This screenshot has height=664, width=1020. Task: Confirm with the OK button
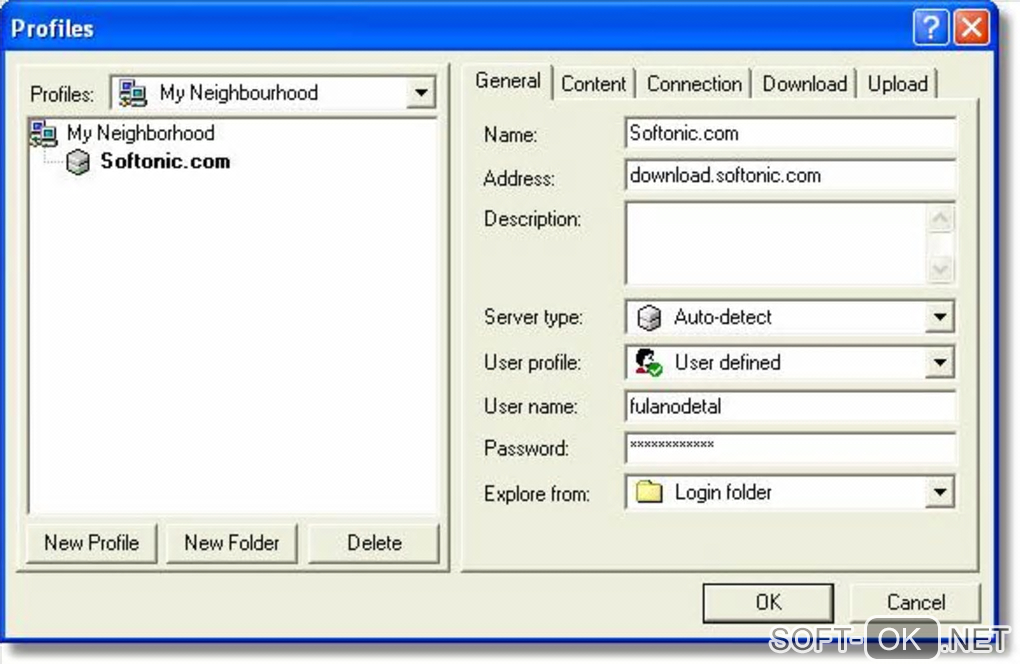click(x=768, y=602)
